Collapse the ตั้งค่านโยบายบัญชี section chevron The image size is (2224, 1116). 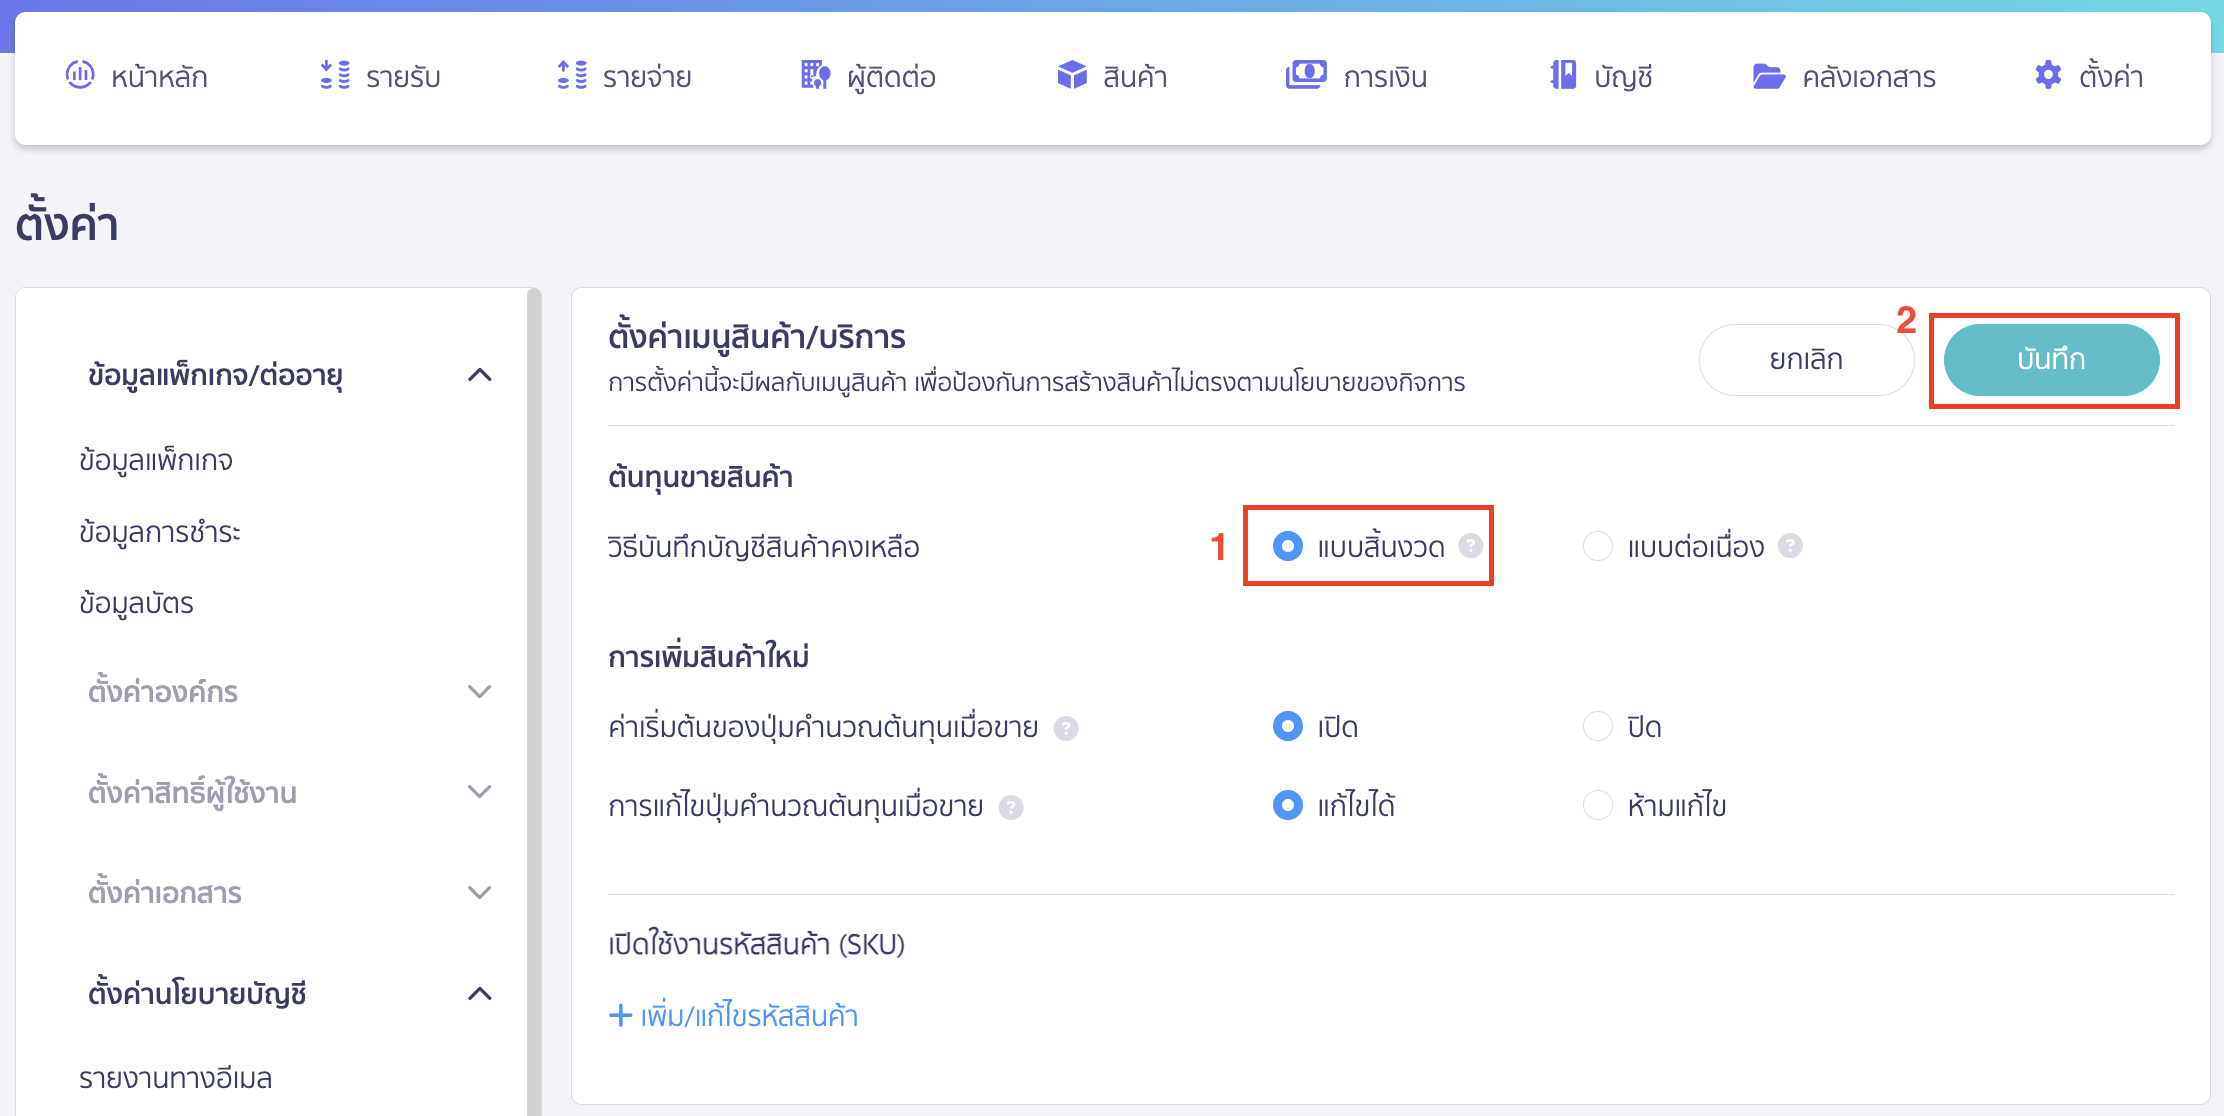480,993
